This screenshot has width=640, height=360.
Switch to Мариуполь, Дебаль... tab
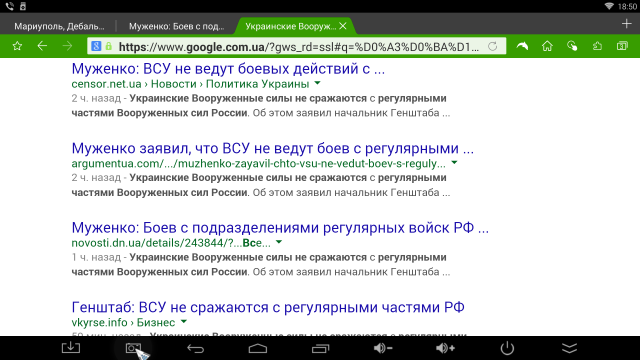point(59,26)
